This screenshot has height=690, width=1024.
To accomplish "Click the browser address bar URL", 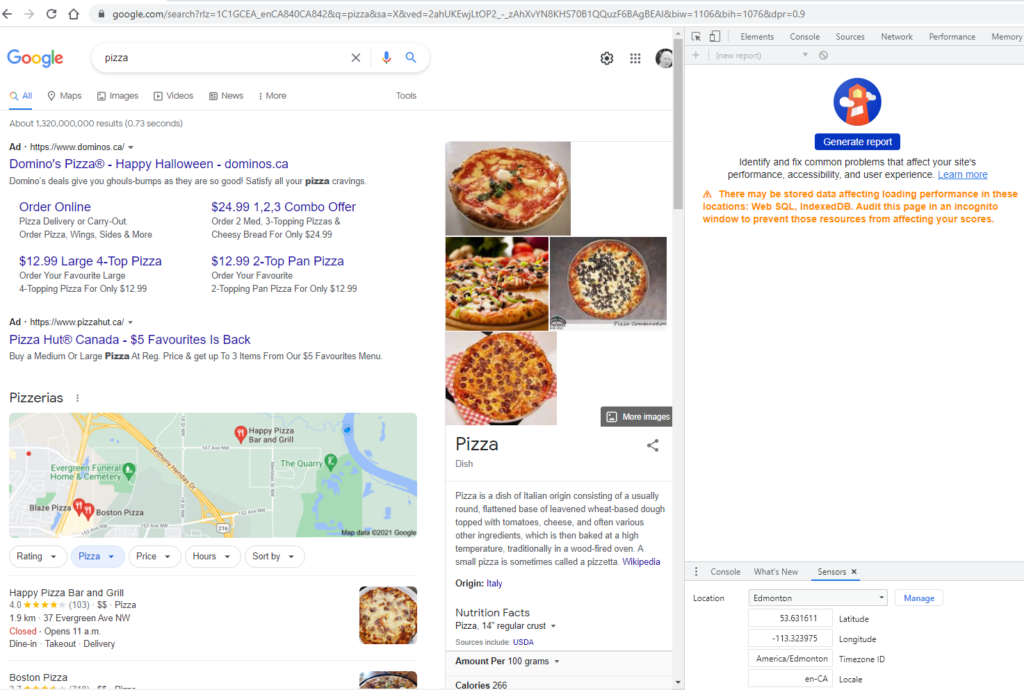I will 458,14.
